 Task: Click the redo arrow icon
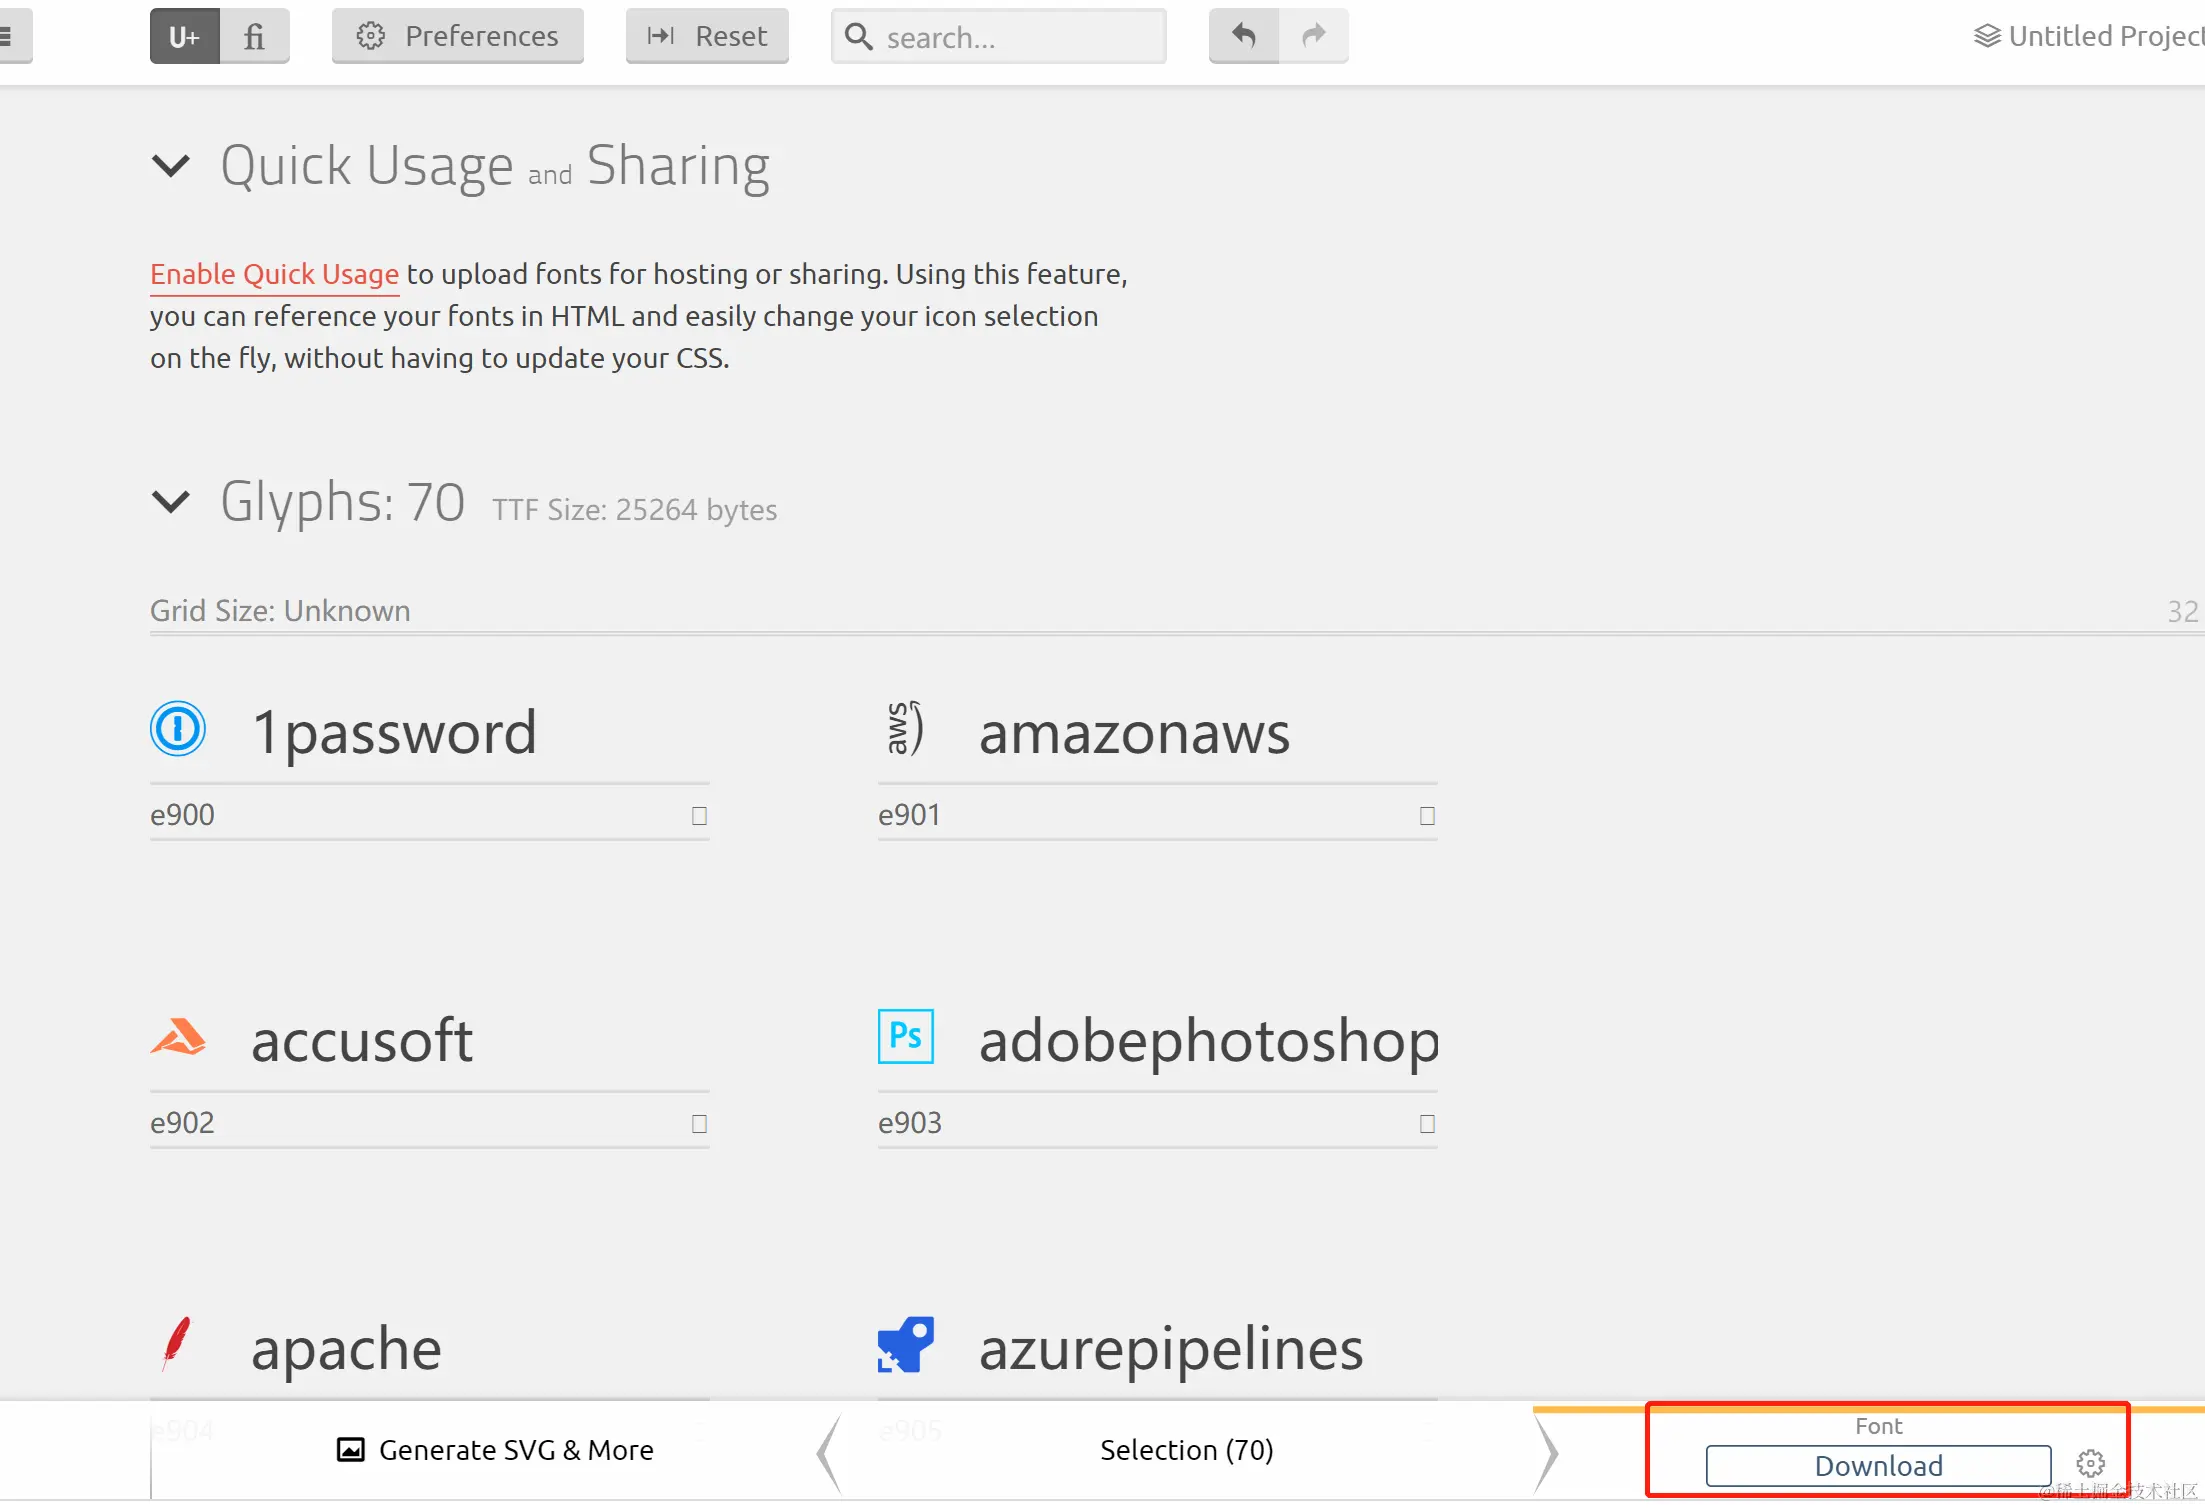[x=1313, y=36]
